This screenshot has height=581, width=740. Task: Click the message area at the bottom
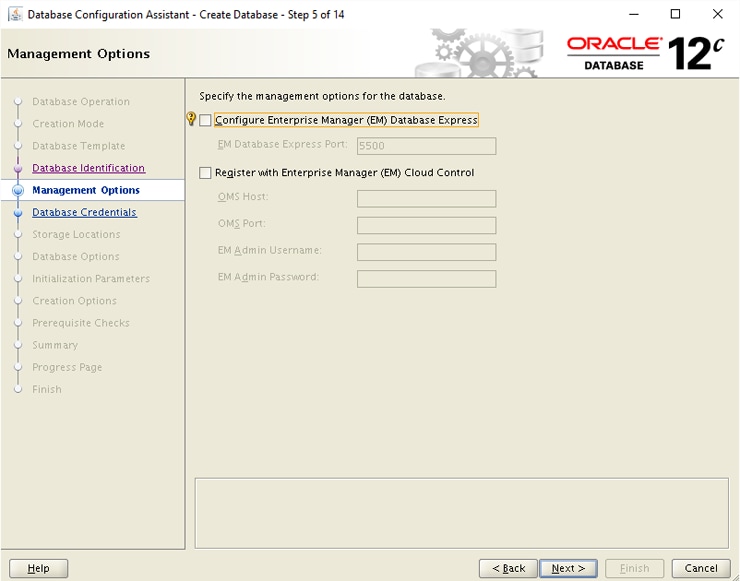click(x=462, y=514)
